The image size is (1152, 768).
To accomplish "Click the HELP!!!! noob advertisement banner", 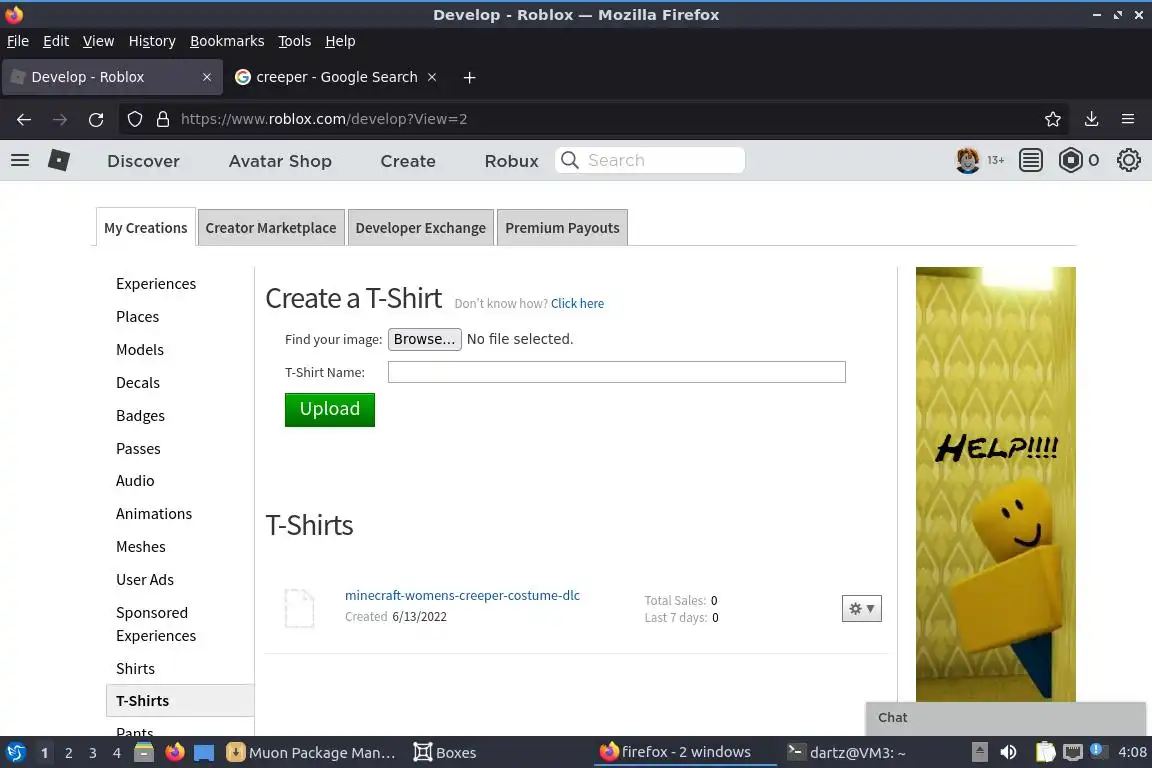I will pos(996,484).
